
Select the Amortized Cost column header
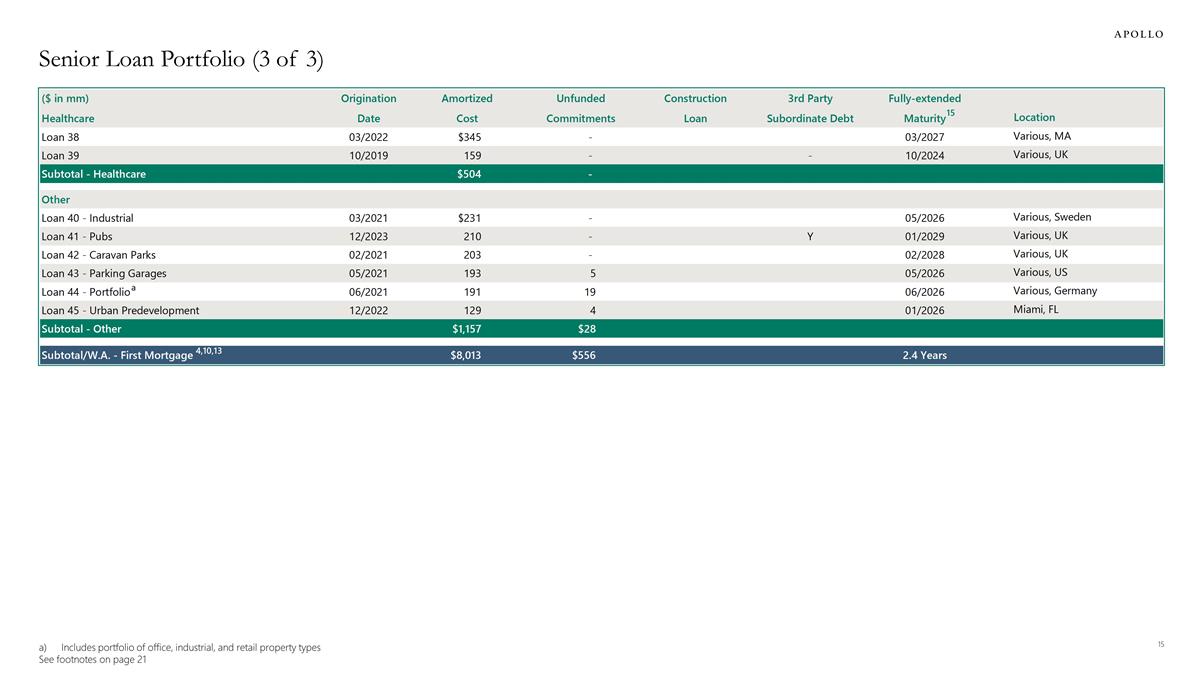(x=466, y=108)
